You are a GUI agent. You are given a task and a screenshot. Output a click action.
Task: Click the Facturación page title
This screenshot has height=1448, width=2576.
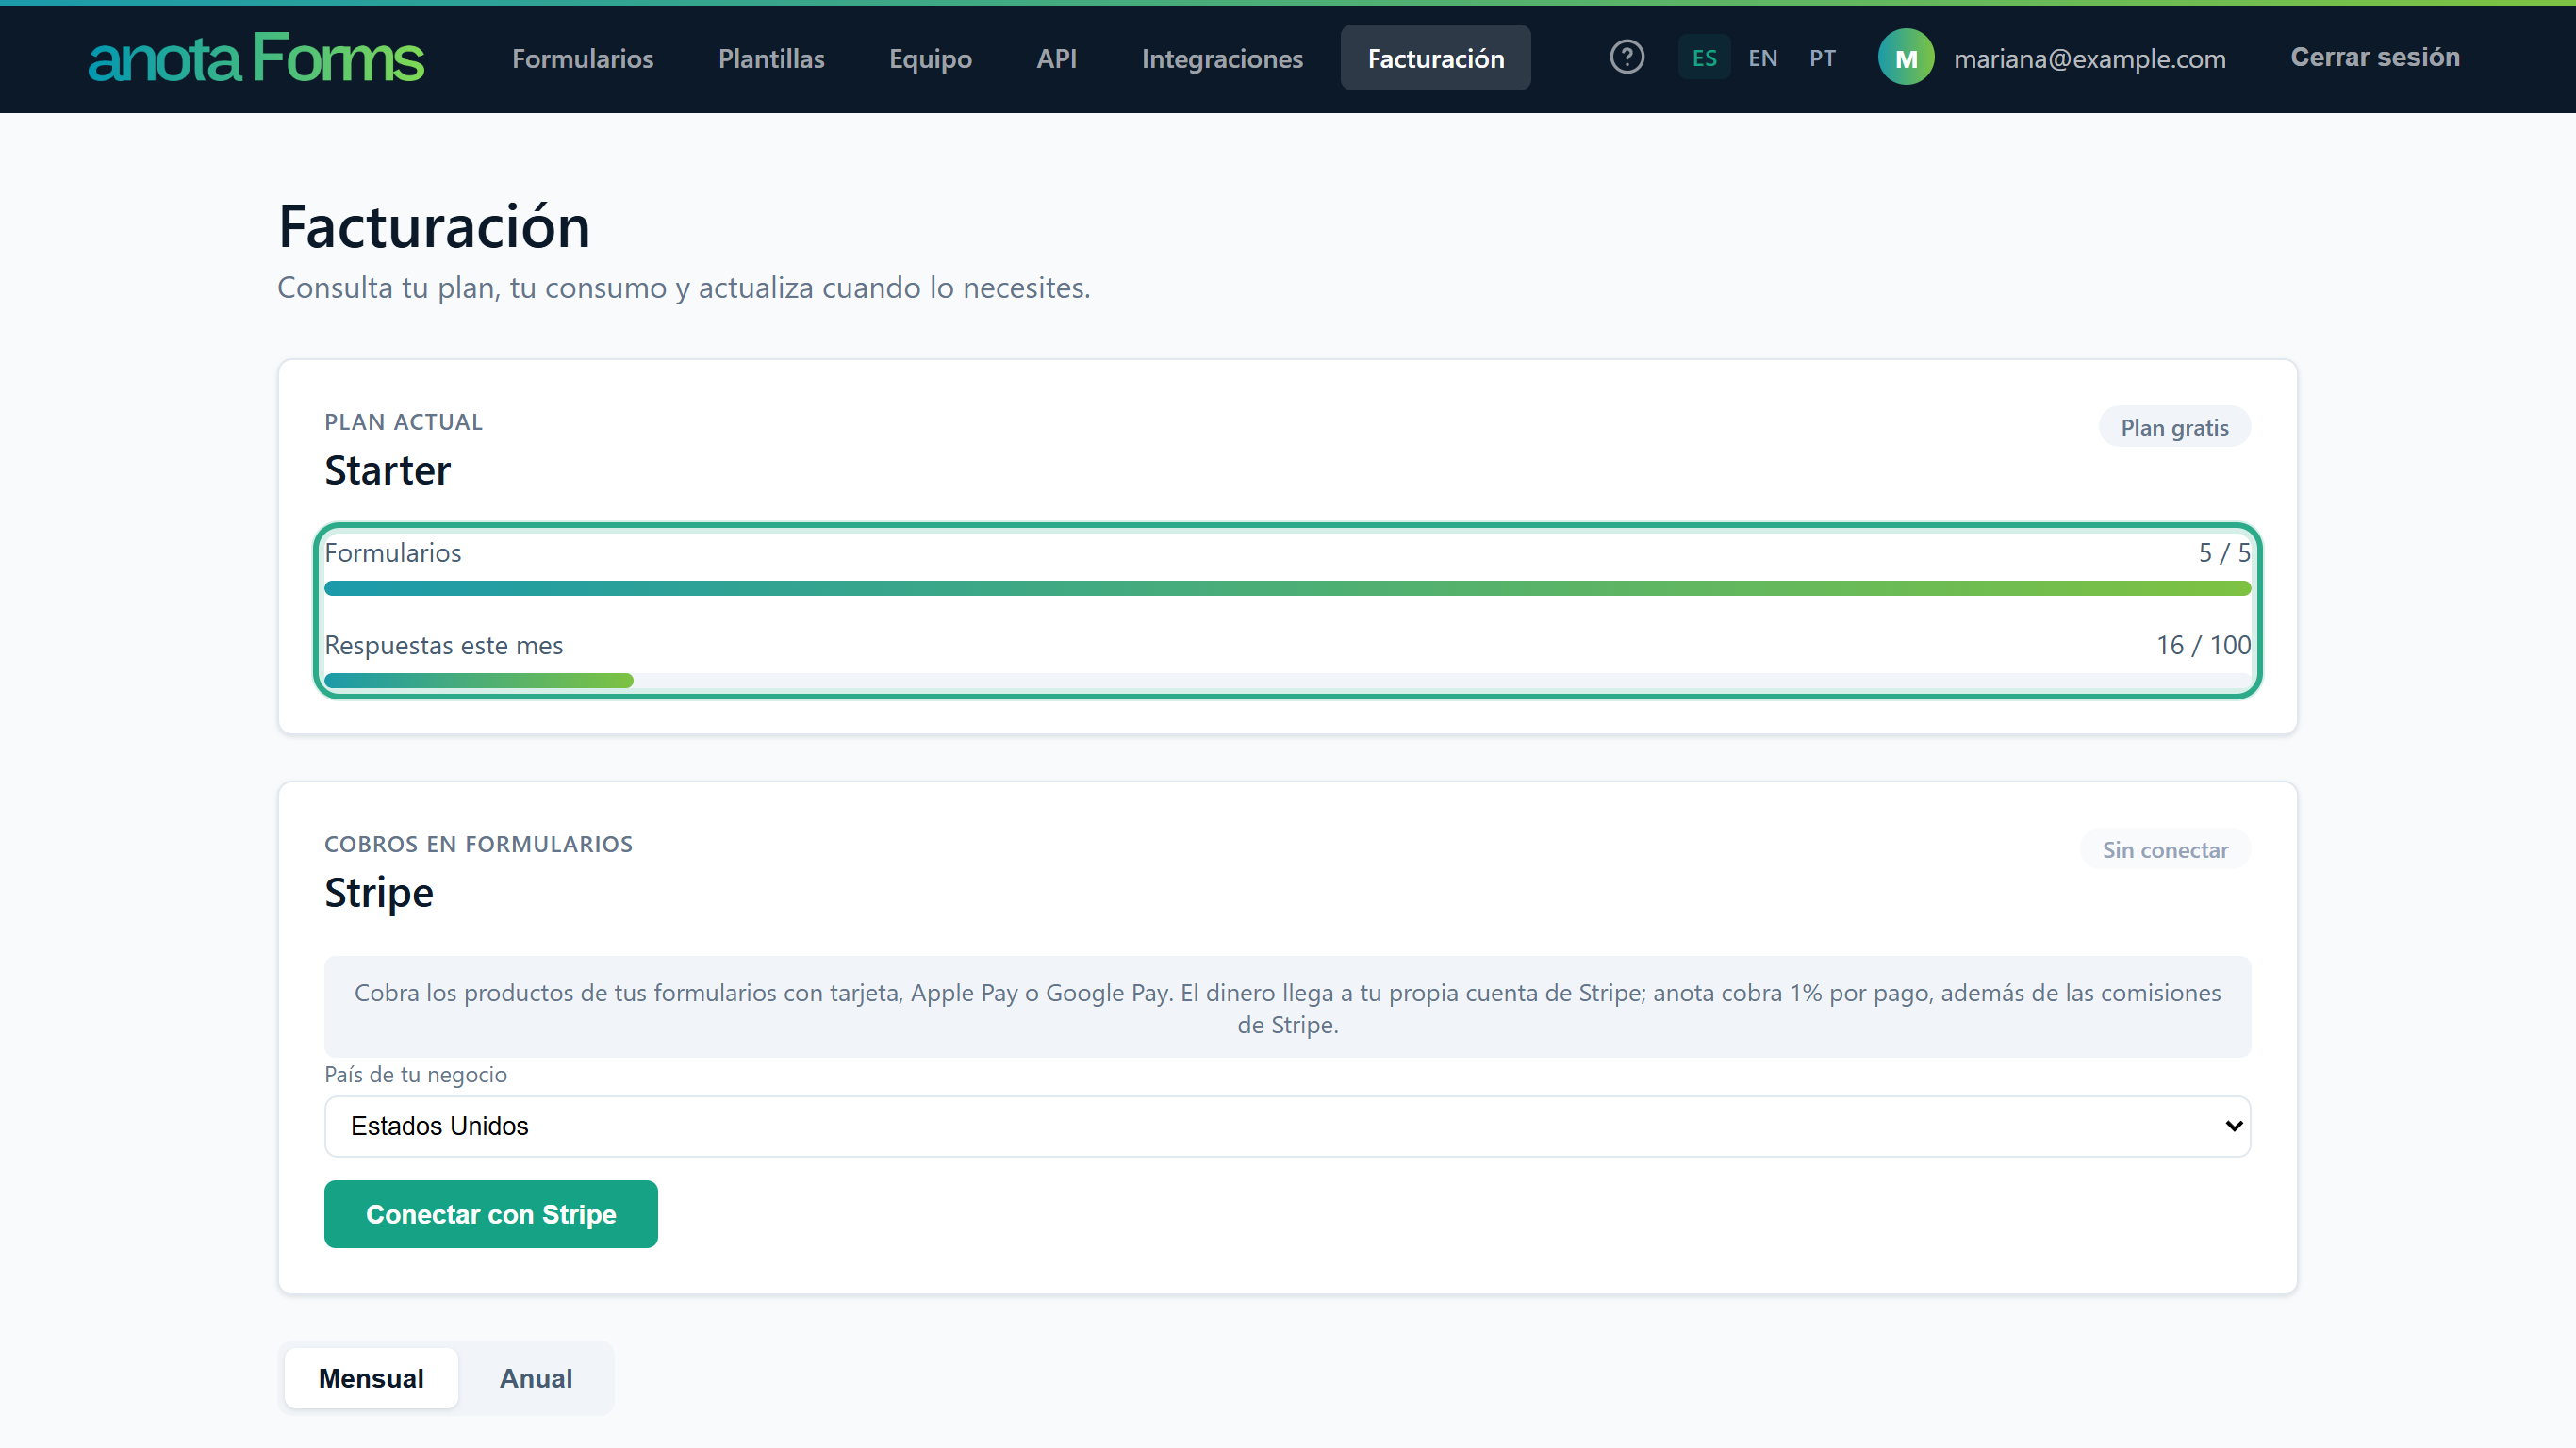pos(434,227)
